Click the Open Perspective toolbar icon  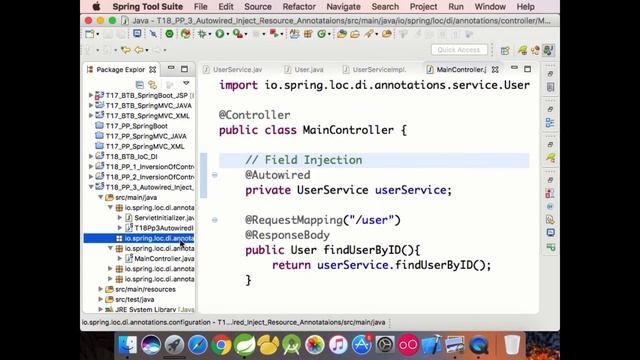[505, 50]
